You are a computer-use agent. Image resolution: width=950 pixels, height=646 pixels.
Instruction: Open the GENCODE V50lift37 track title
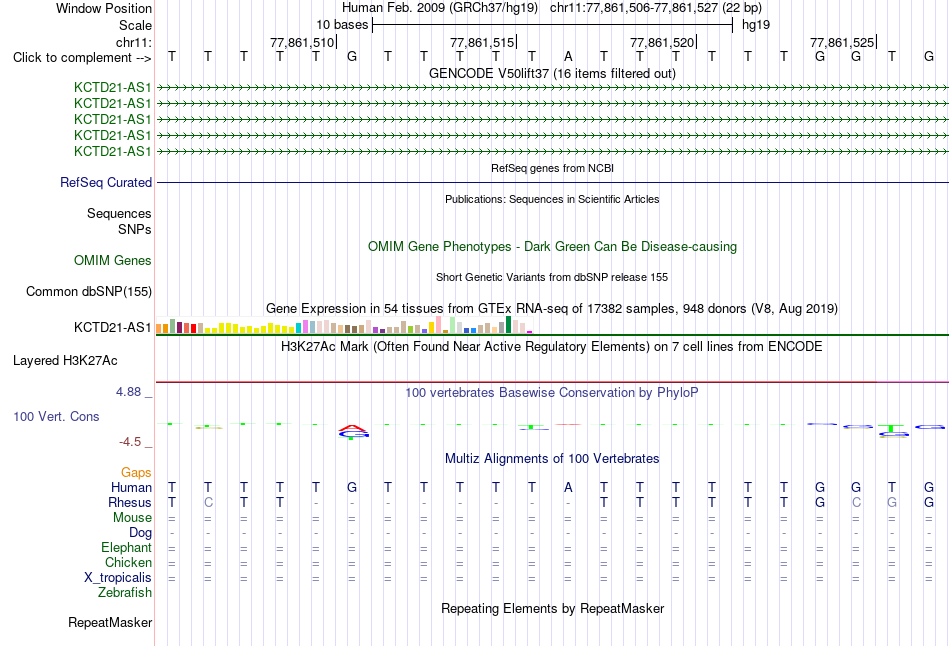pos(552,73)
